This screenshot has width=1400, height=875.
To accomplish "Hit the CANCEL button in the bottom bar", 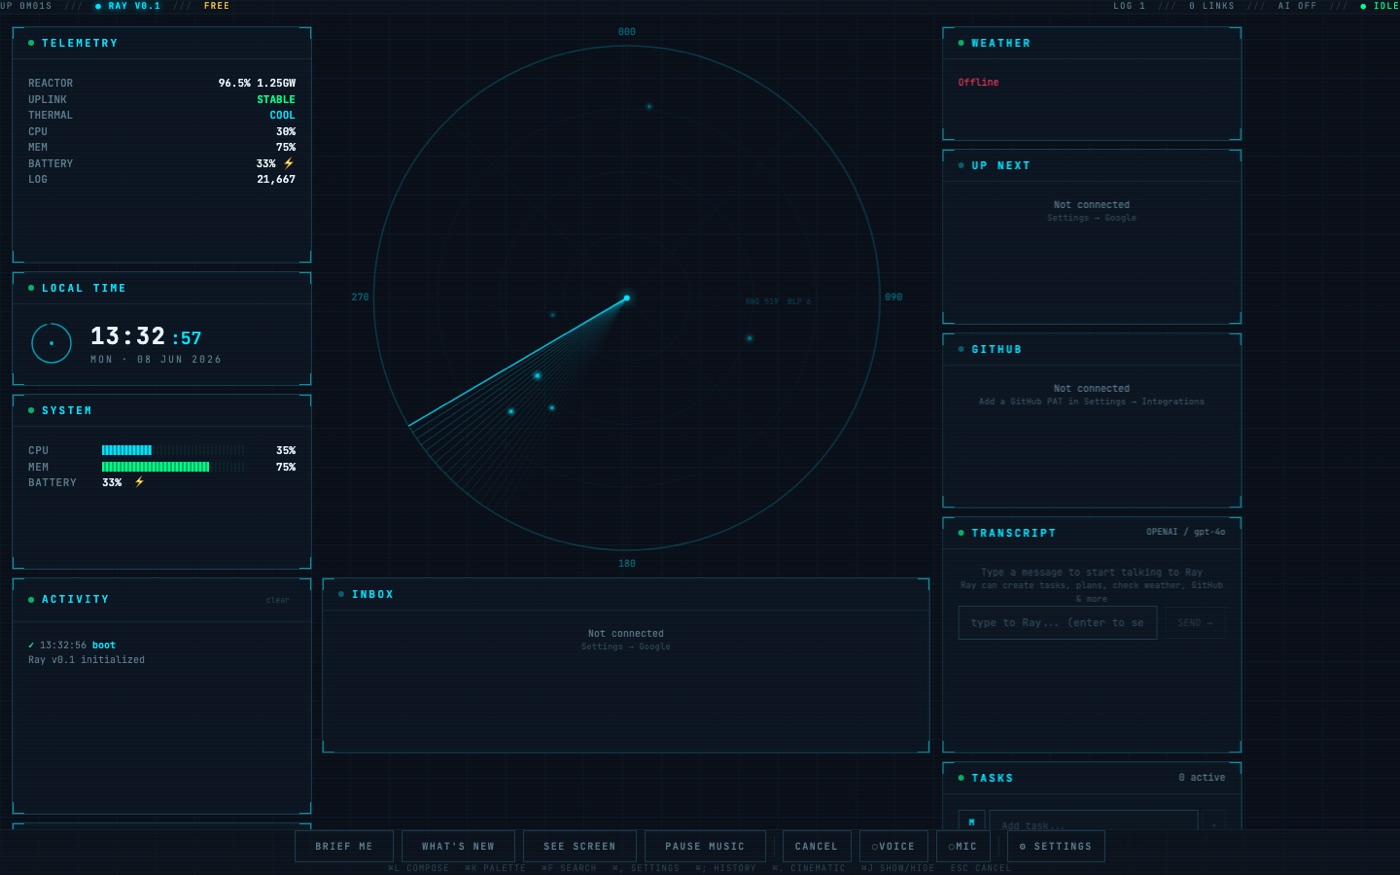I will [x=817, y=846].
